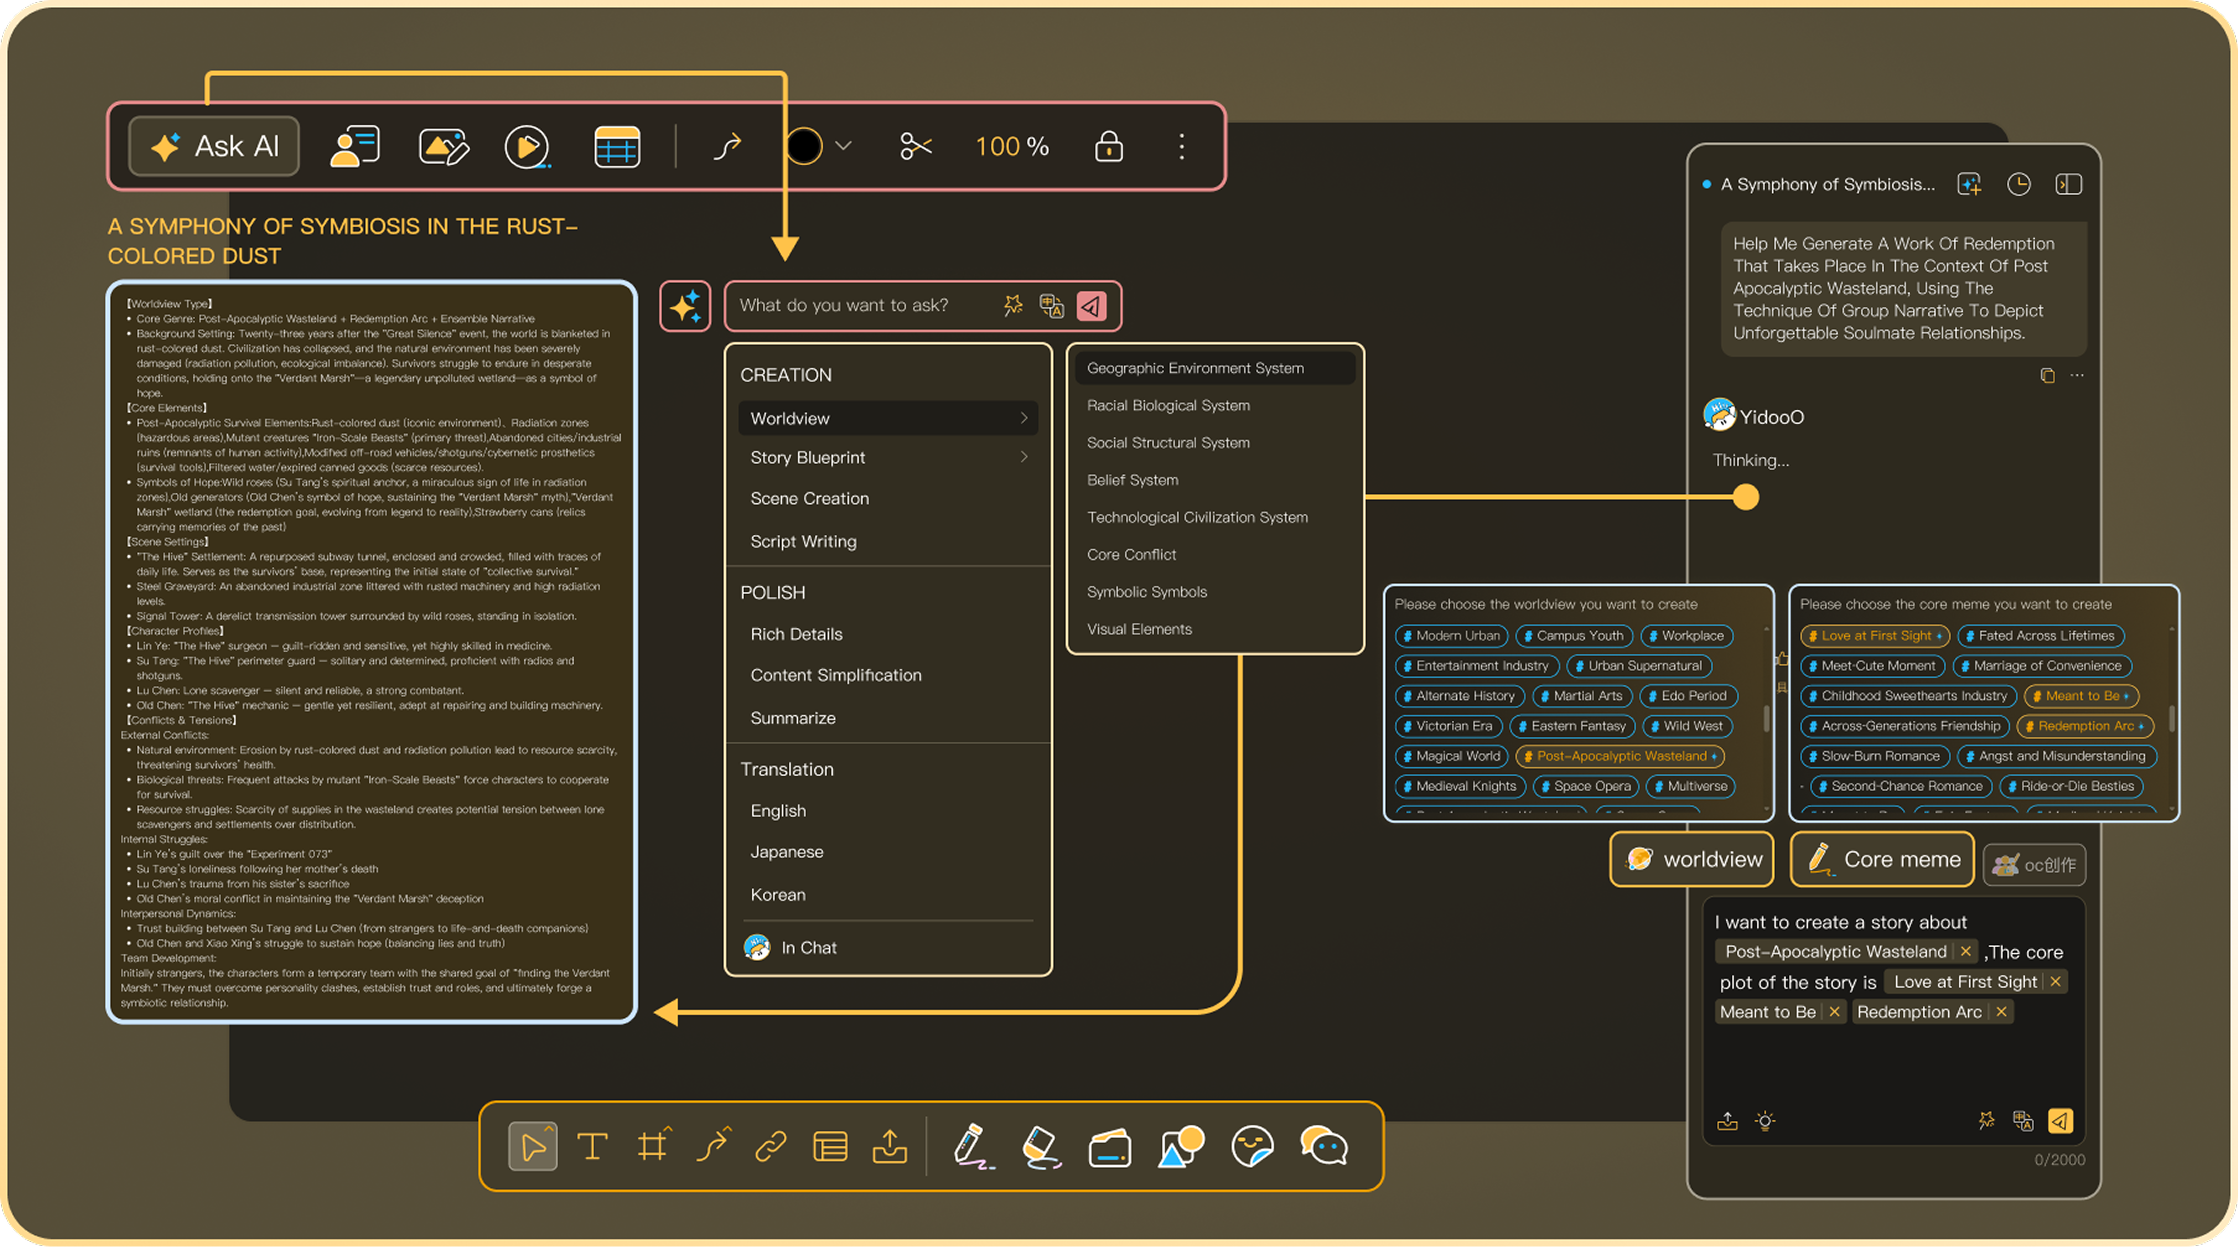Click the worldview button

pos(1692,859)
